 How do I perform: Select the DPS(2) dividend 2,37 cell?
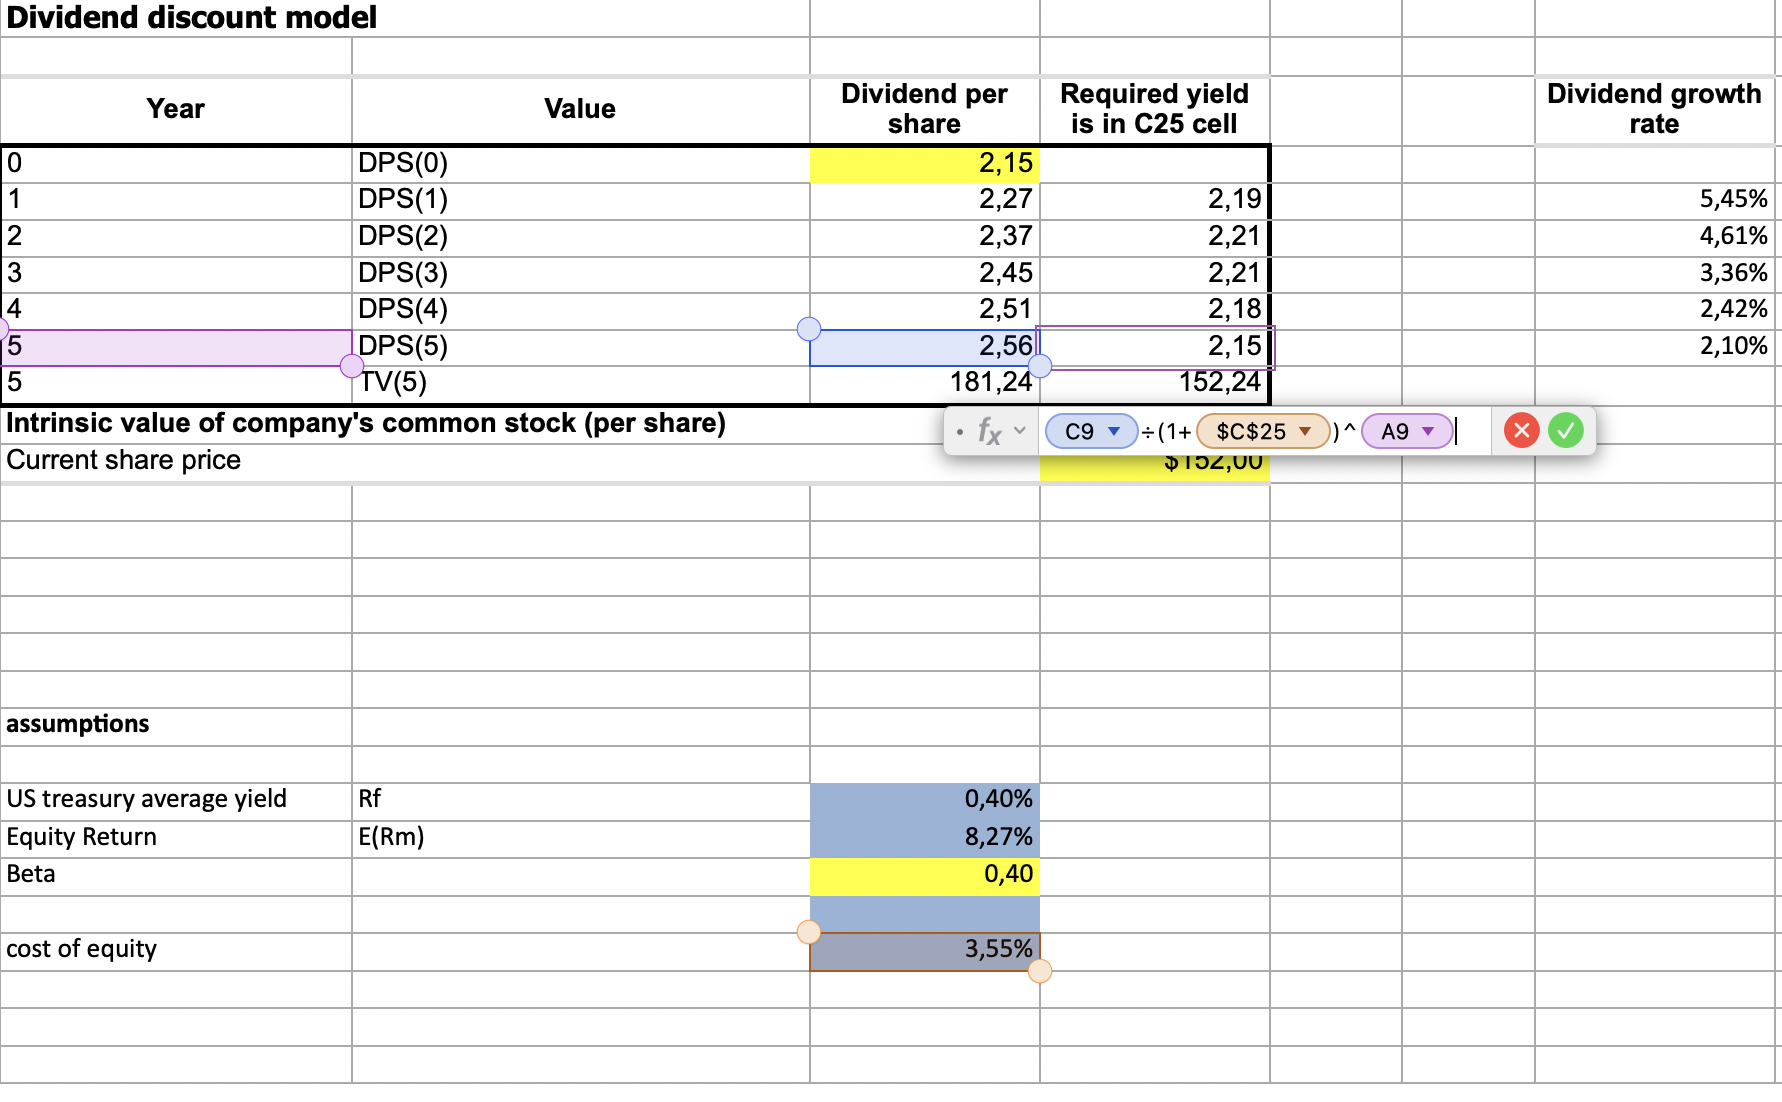pos(925,237)
